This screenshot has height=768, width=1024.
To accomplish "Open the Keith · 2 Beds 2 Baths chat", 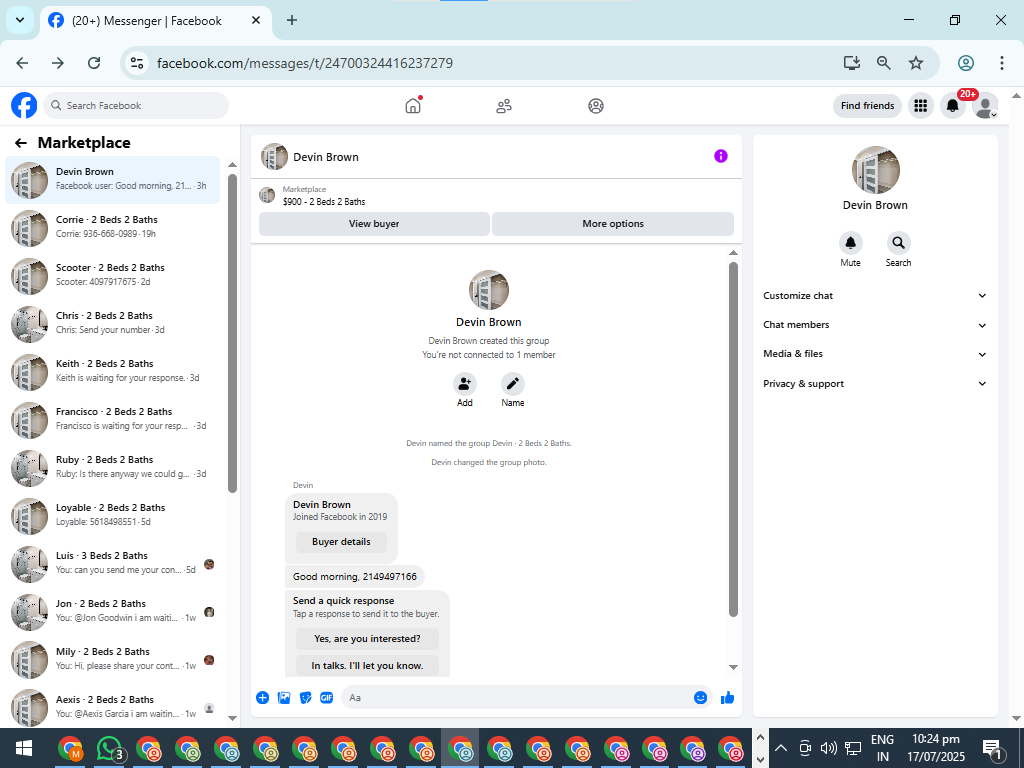I will [112, 371].
